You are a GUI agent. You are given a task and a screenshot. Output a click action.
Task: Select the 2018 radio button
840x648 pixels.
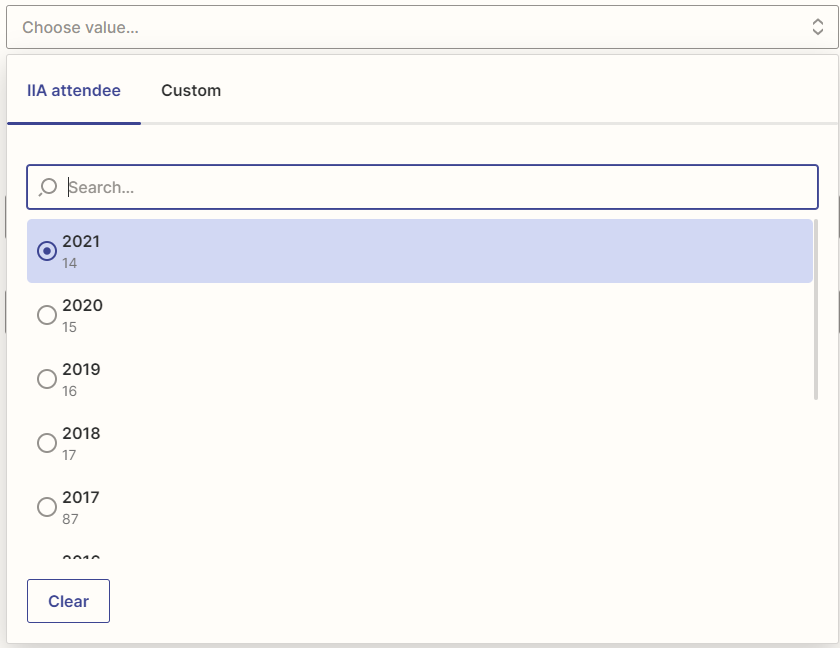(47, 443)
